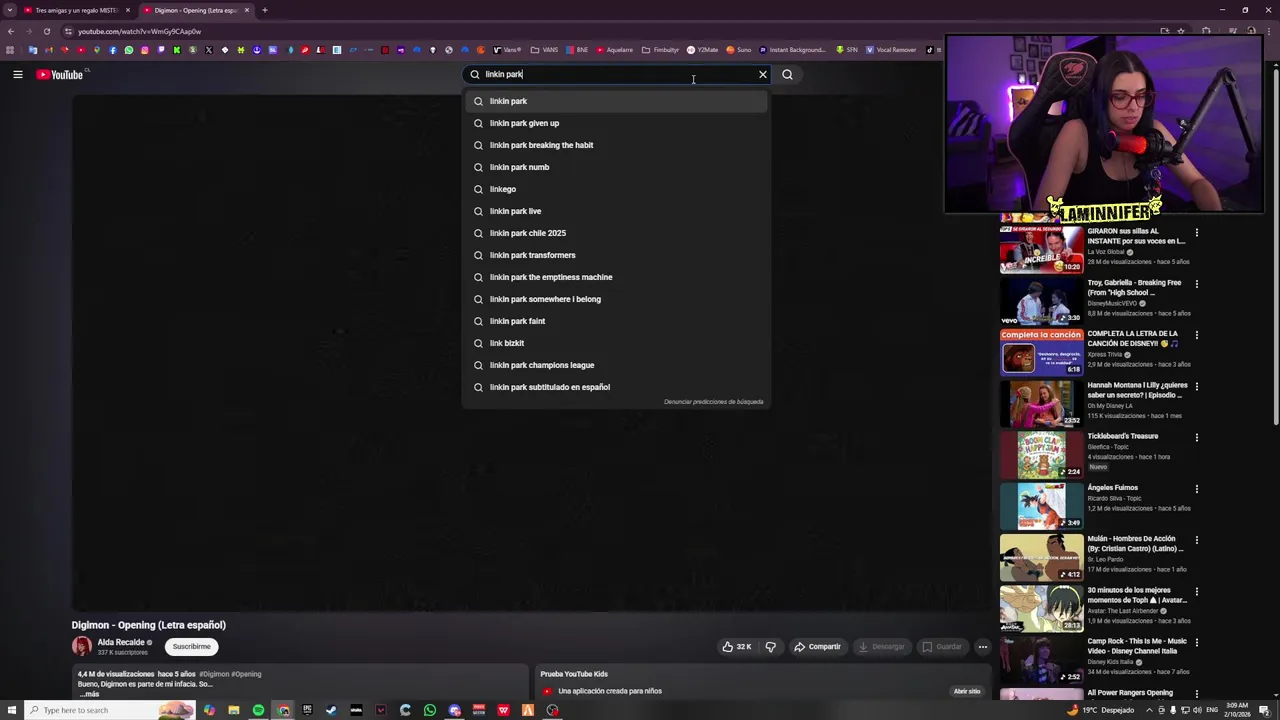Screen dimensions: 1280x720
Task: Open a new browser tab with plus
Action: pyautogui.click(x=264, y=10)
